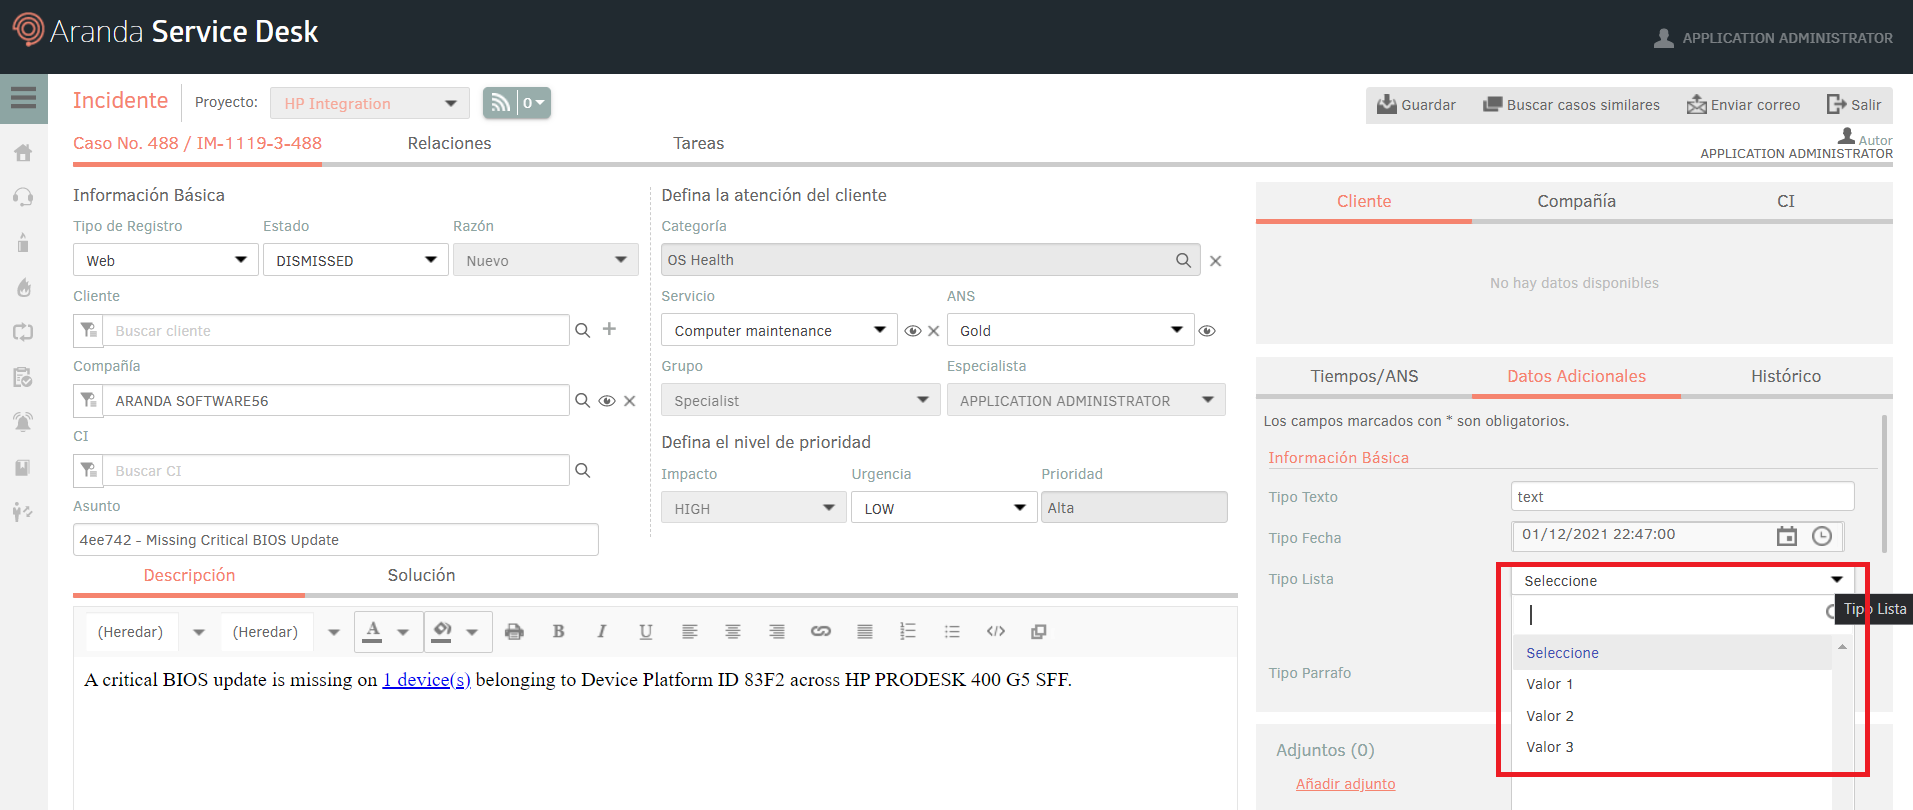
Task: Open the clock time picker icon
Action: point(1822,536)
